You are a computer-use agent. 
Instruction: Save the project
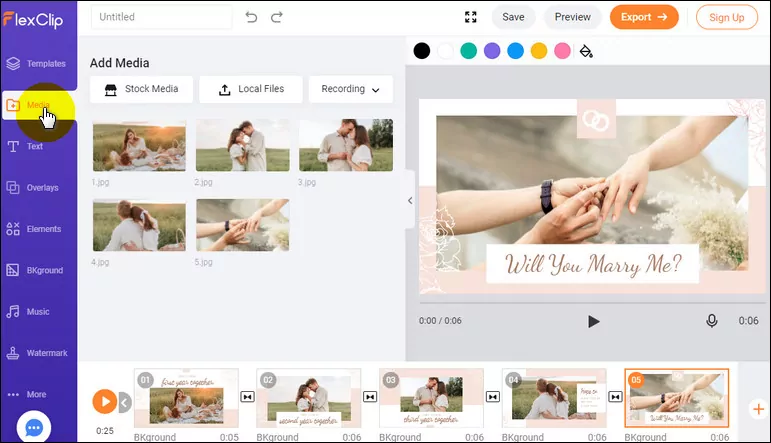513,17
